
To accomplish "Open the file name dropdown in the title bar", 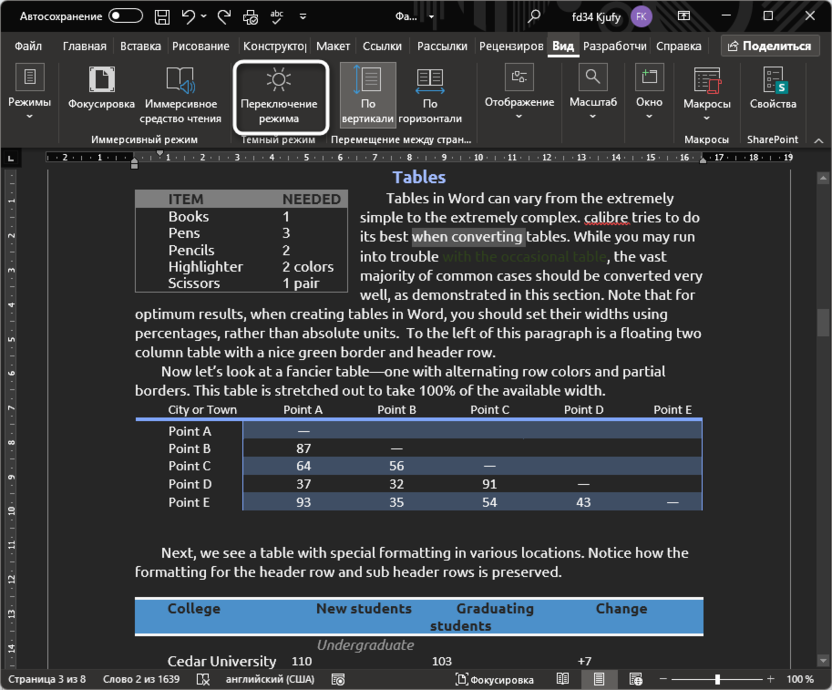I will (431, 16).
